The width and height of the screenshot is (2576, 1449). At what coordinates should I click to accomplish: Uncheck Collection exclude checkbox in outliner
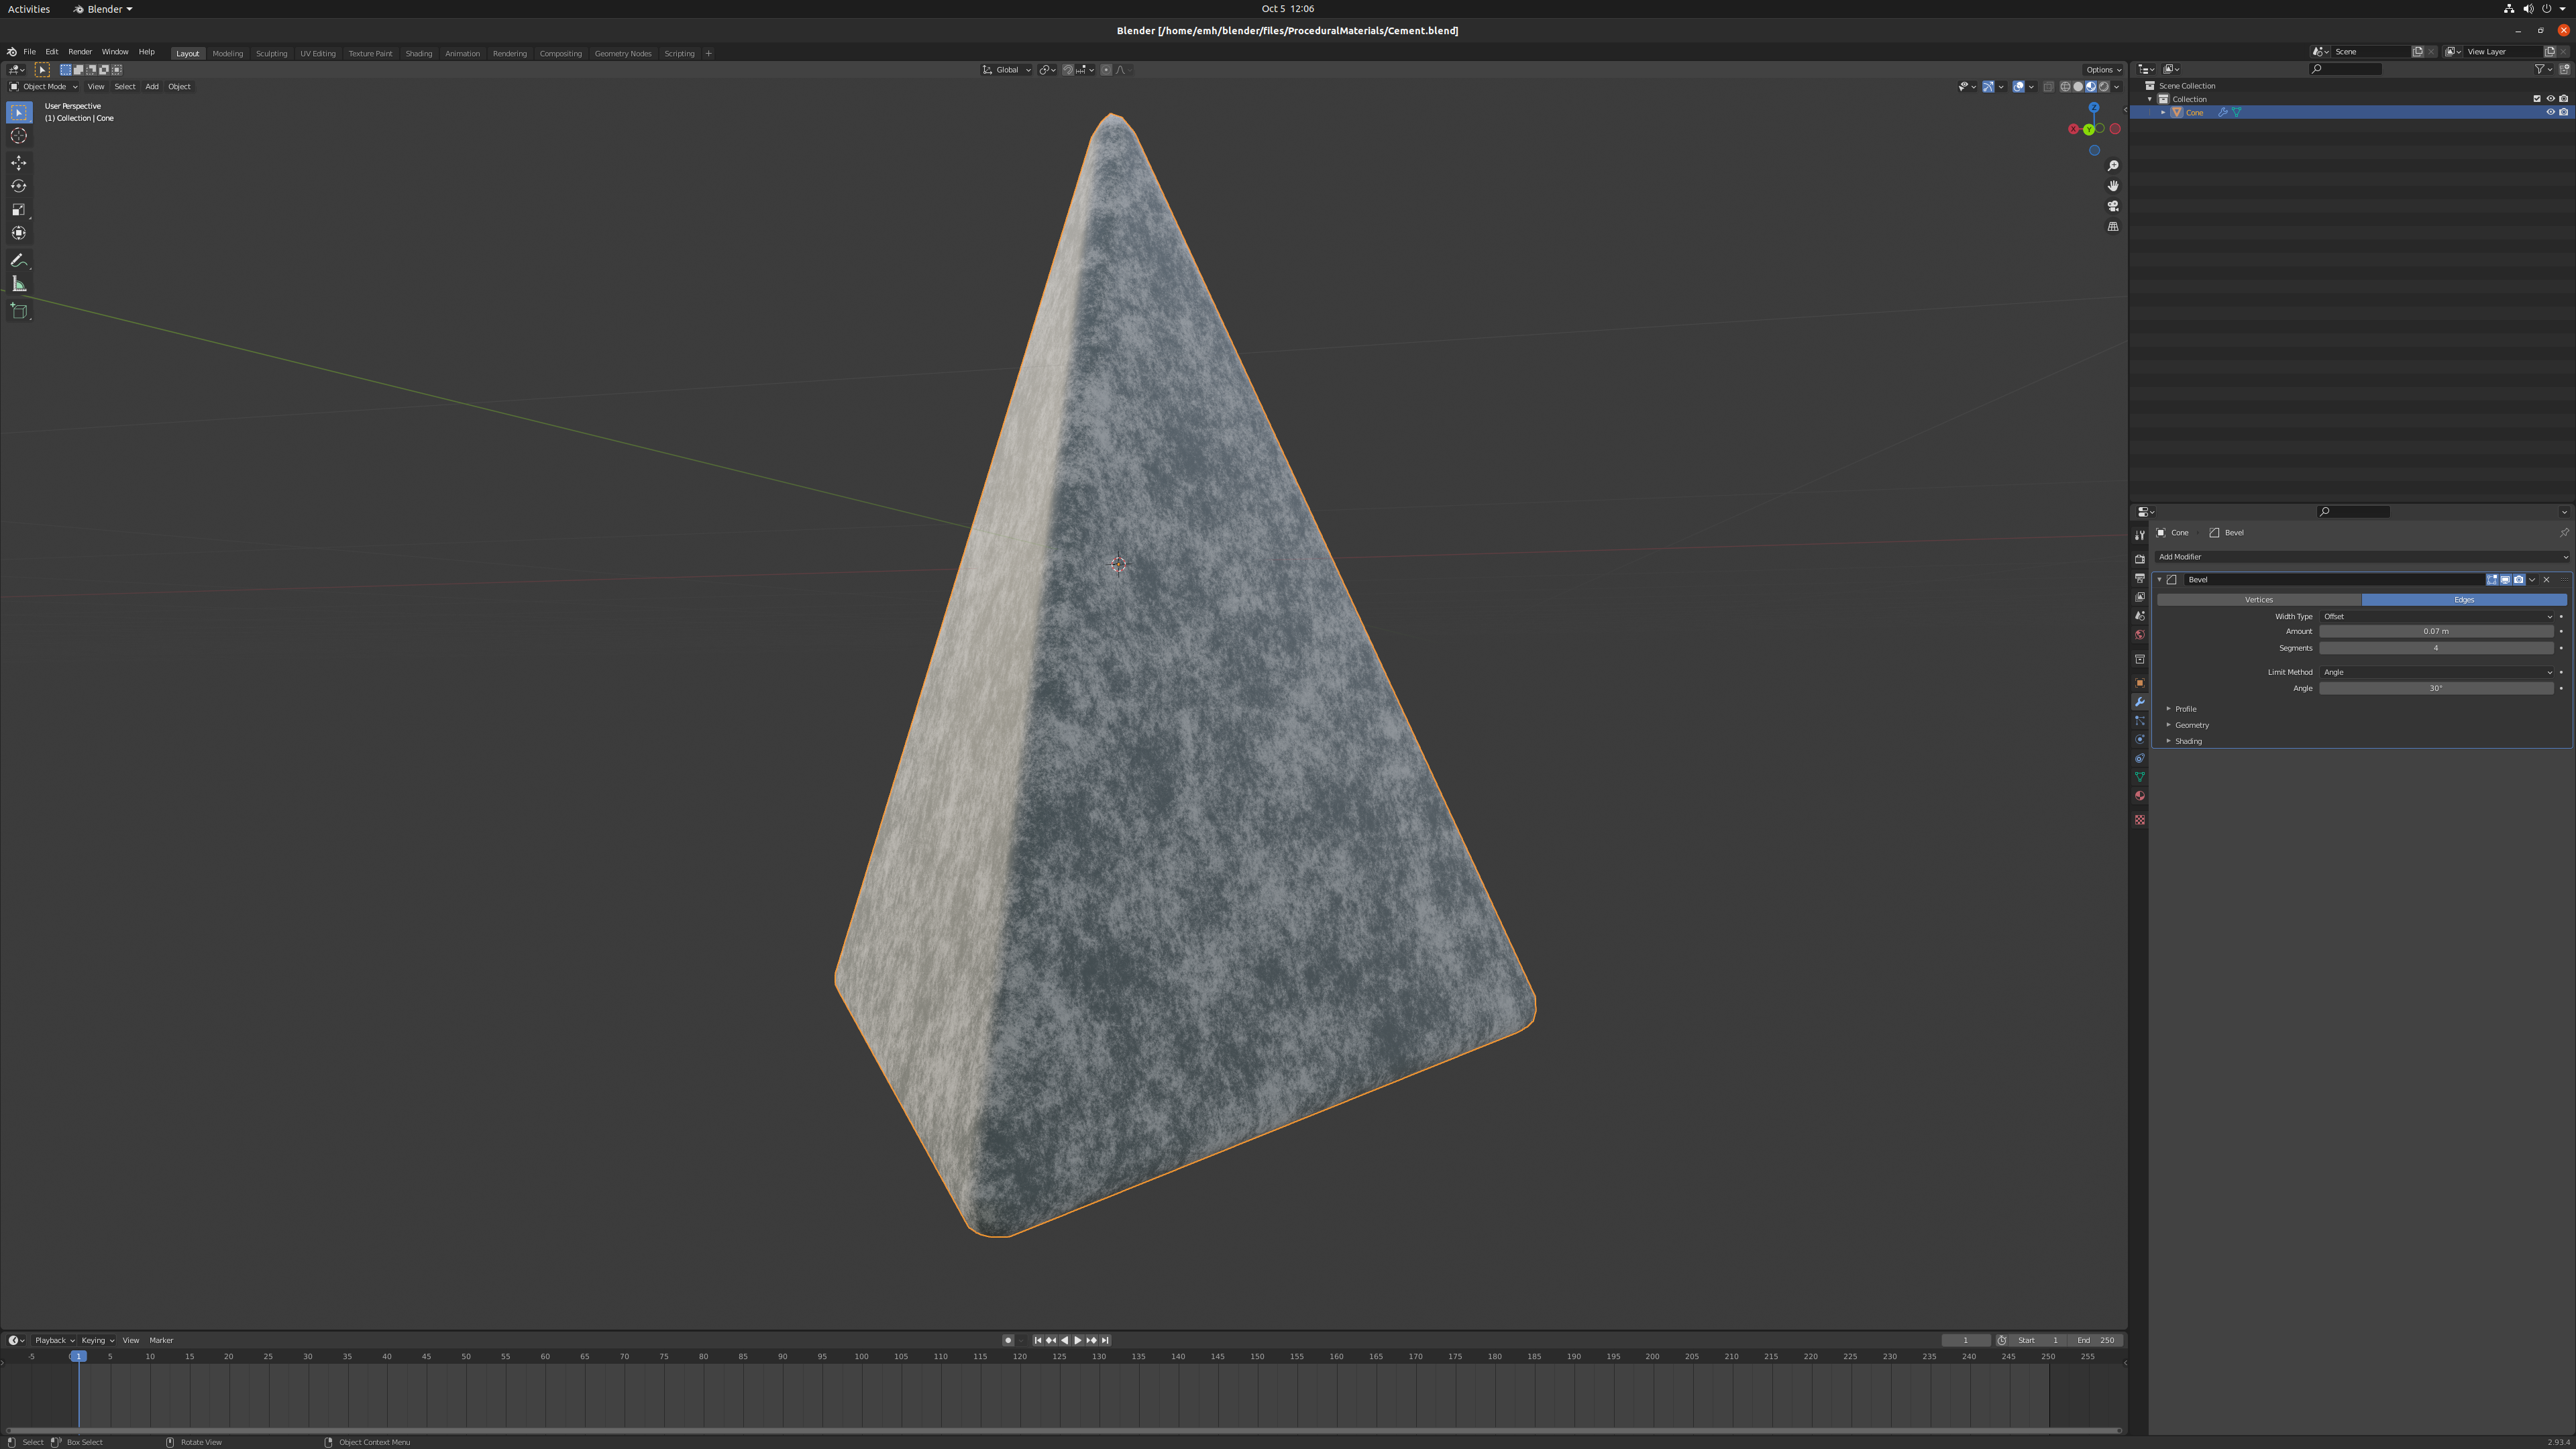[2537, 99]
